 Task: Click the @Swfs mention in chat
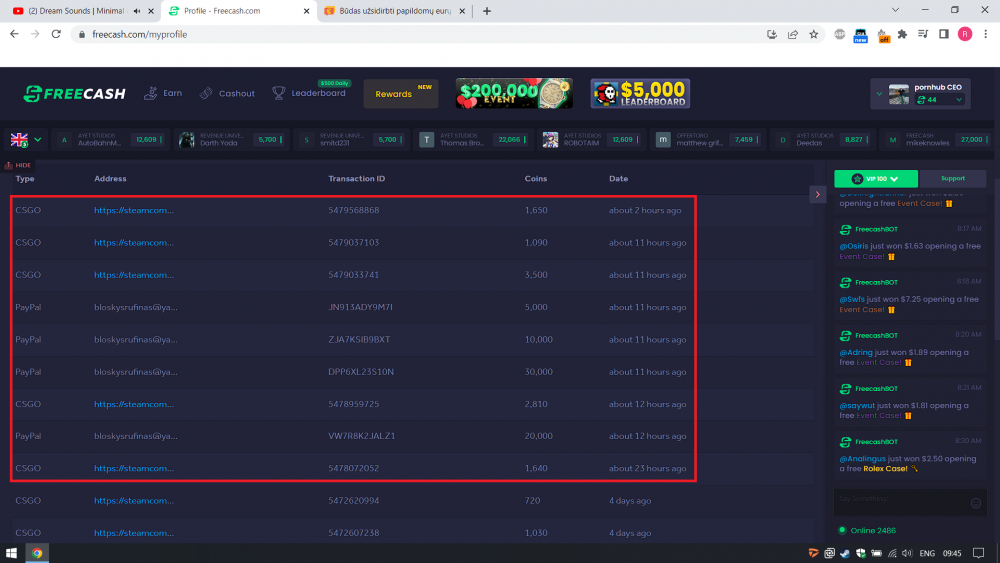(852, 299)
